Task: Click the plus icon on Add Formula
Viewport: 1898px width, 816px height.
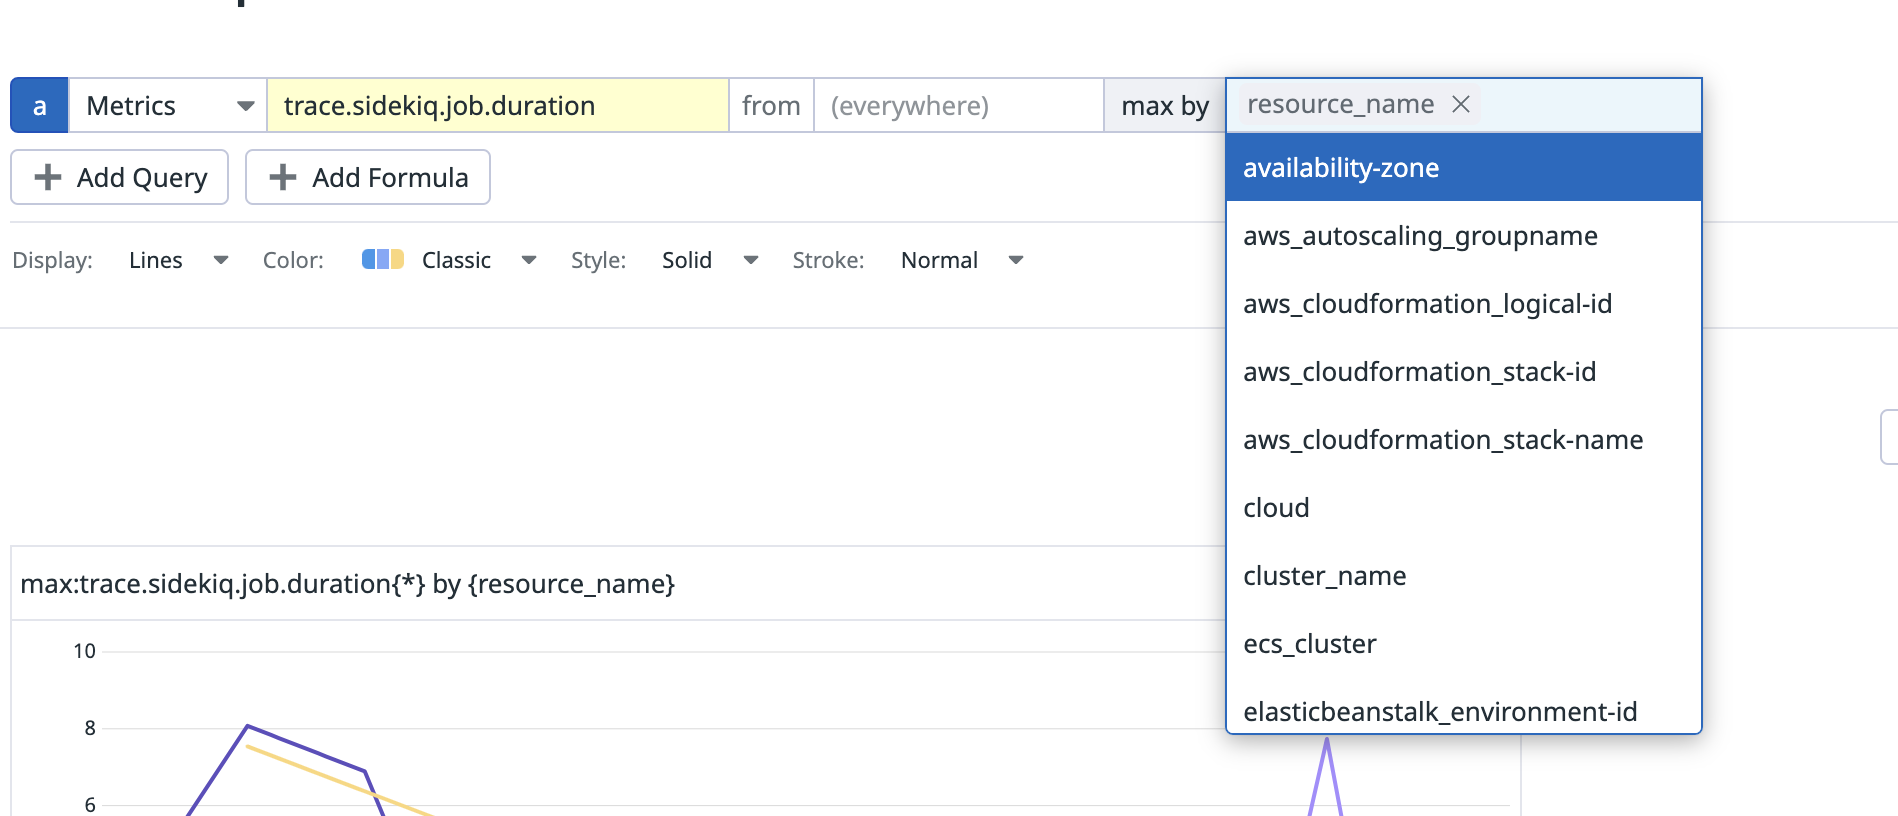Action: (283, 177)
